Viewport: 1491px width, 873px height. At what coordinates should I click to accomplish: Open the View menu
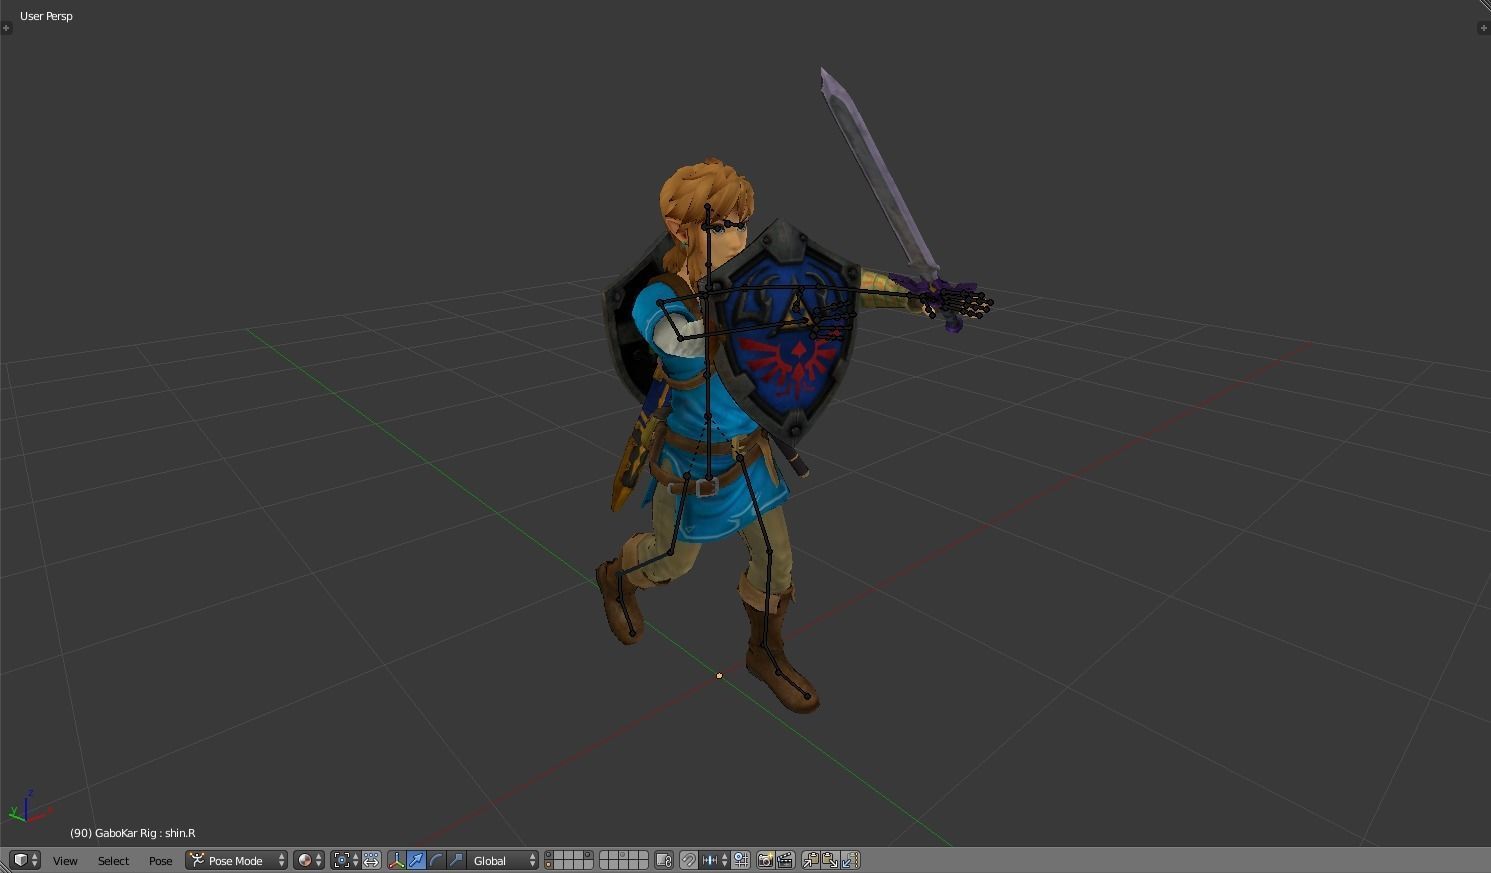(65, 861)
